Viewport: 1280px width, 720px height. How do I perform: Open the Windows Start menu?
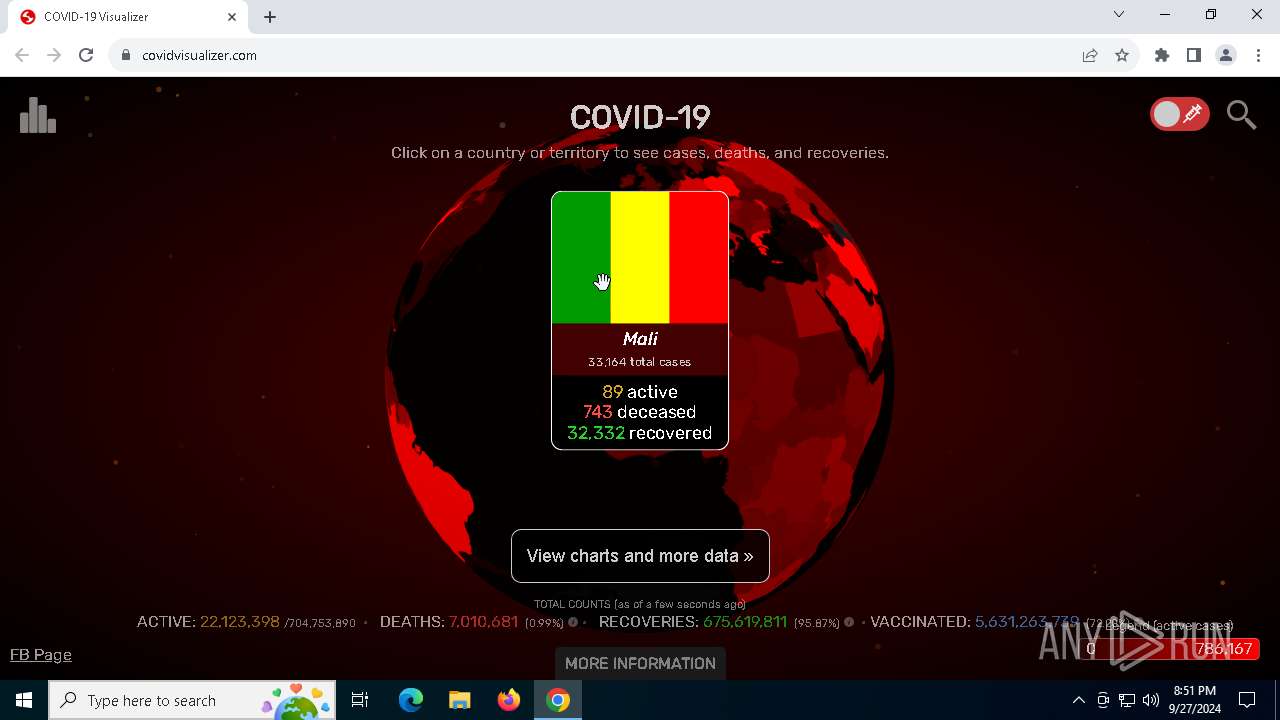[x=24, y=700]
